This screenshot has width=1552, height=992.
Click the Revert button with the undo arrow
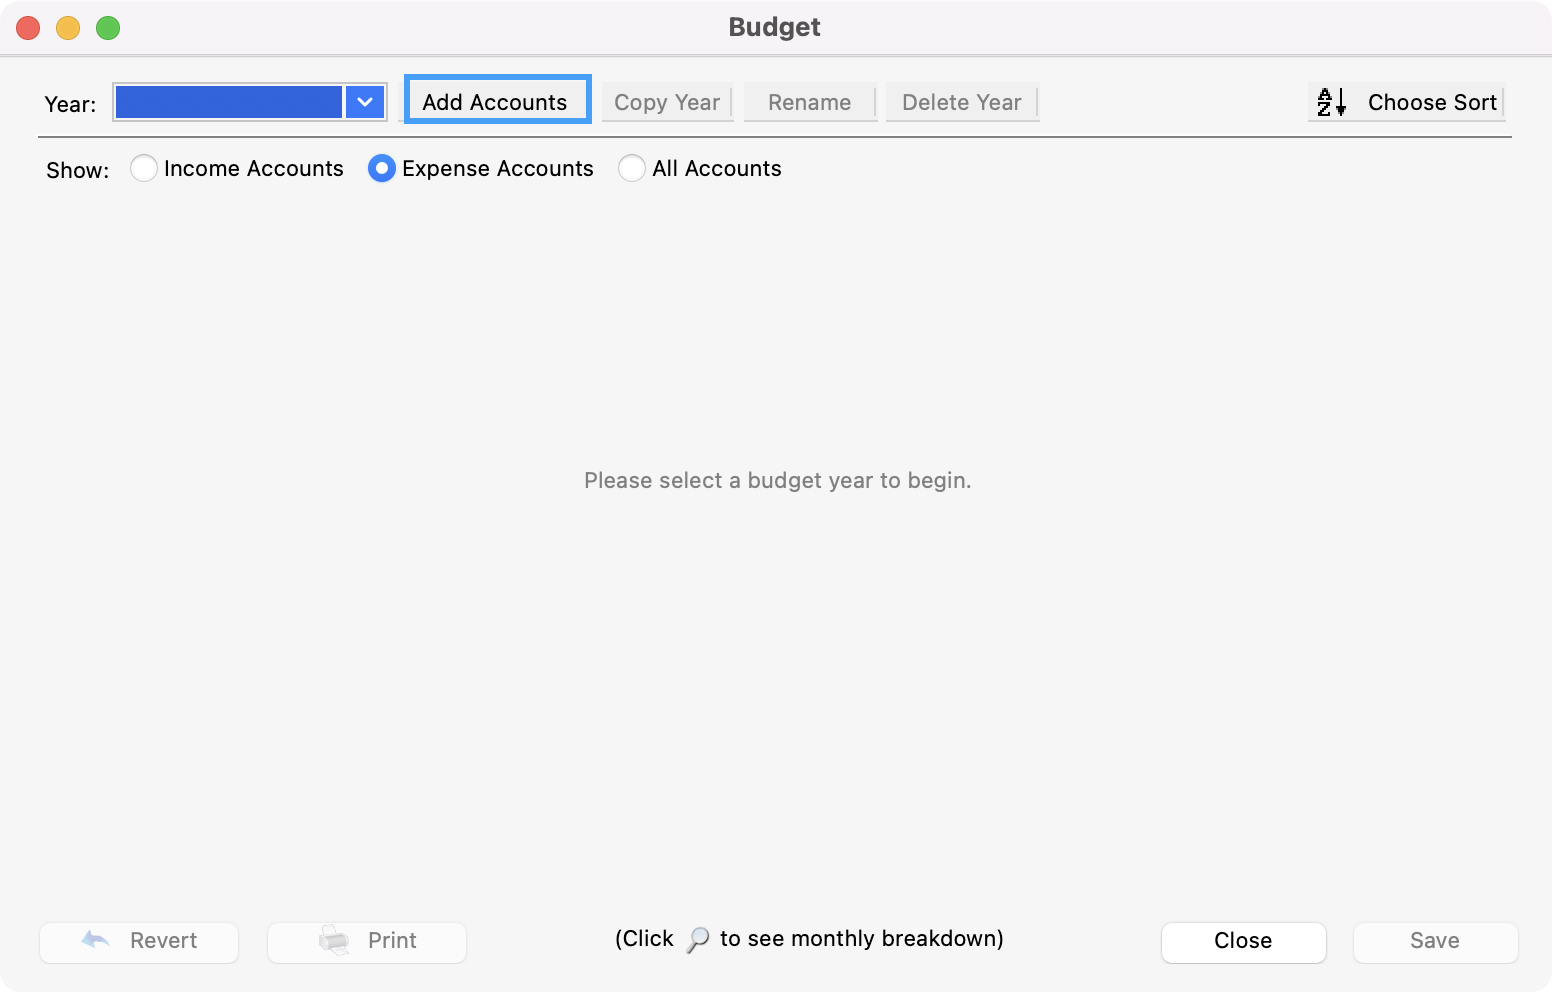click(139, 942)
